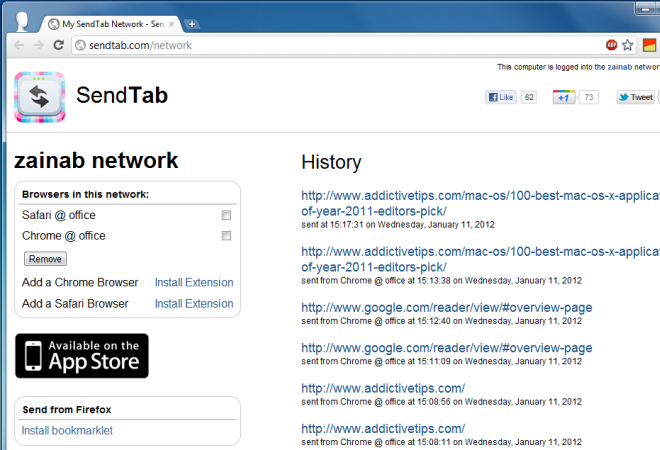Click the Browsers in this network heading

pyautogui.click(x=85, y=194)
